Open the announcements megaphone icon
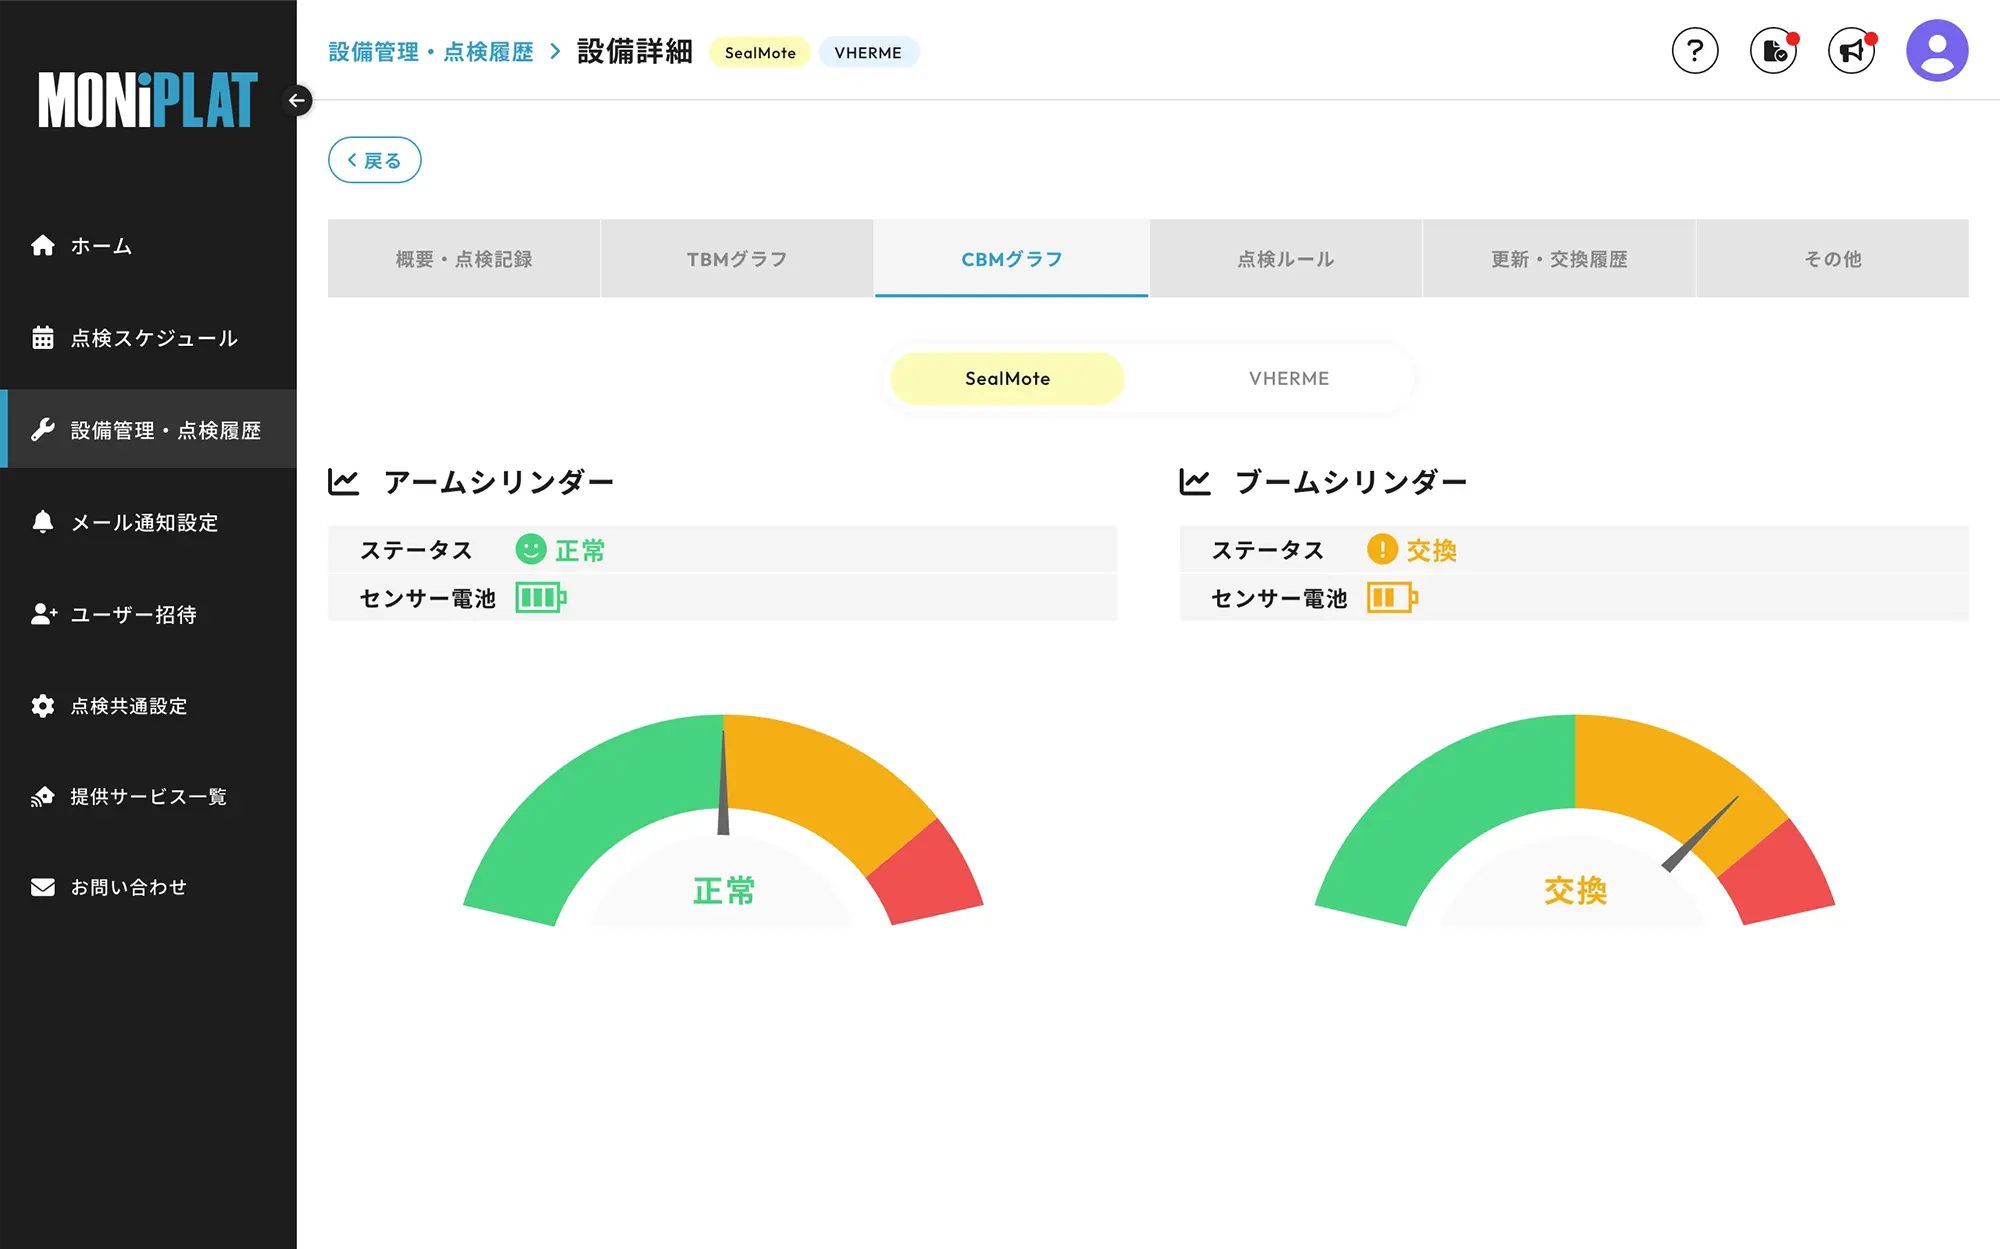The image size is (2000, 1249). tap(1851, 50)
